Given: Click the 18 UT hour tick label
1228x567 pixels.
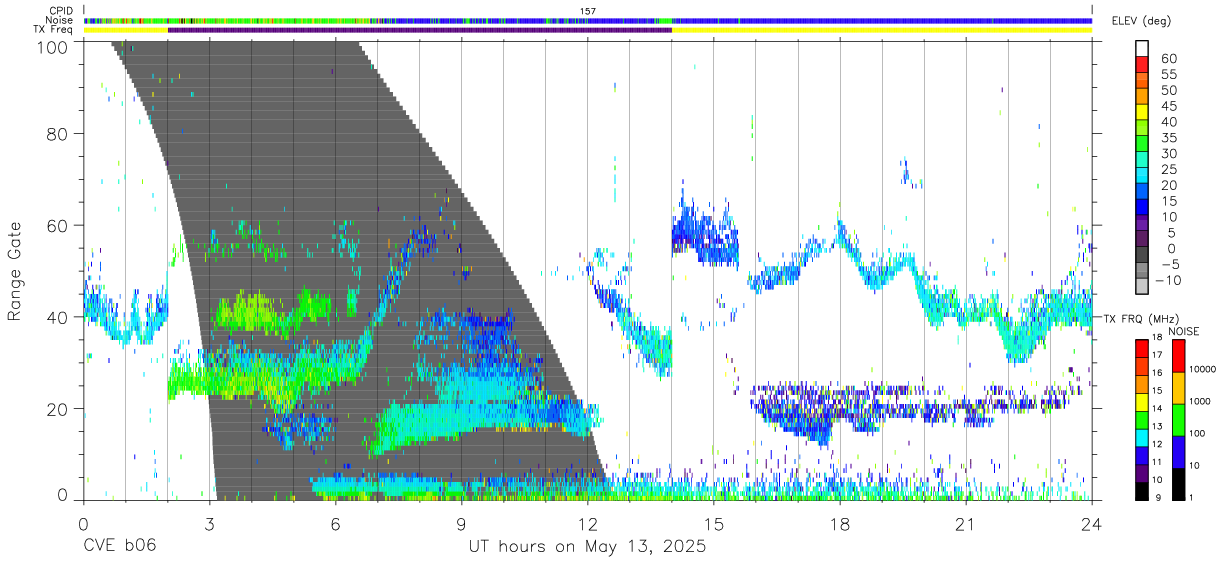Looking at the screenshot, I should coord(840,524).
